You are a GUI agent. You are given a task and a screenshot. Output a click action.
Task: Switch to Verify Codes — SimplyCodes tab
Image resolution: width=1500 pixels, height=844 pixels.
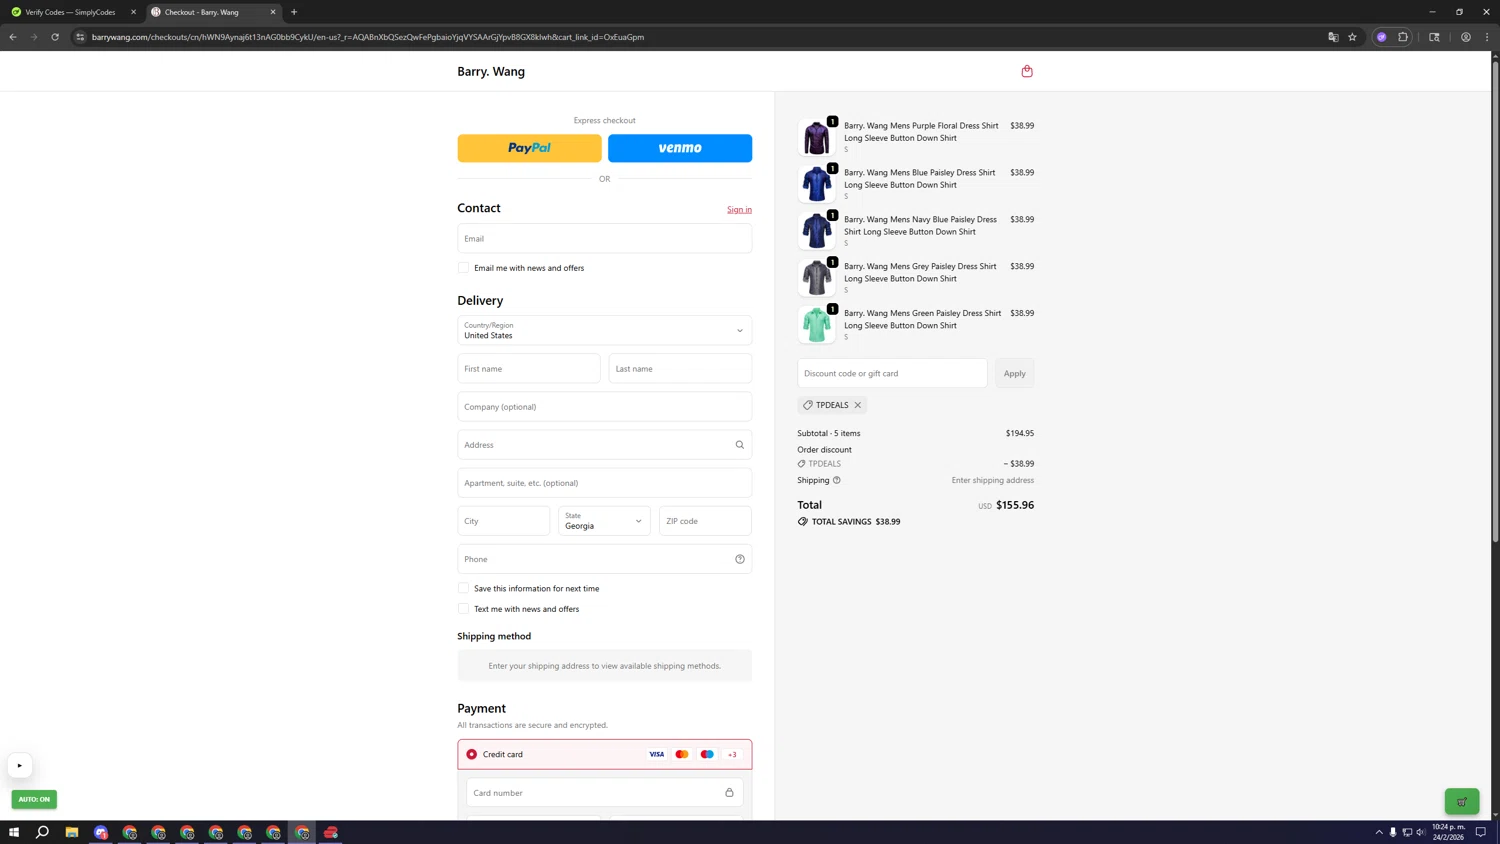[70, 12]
